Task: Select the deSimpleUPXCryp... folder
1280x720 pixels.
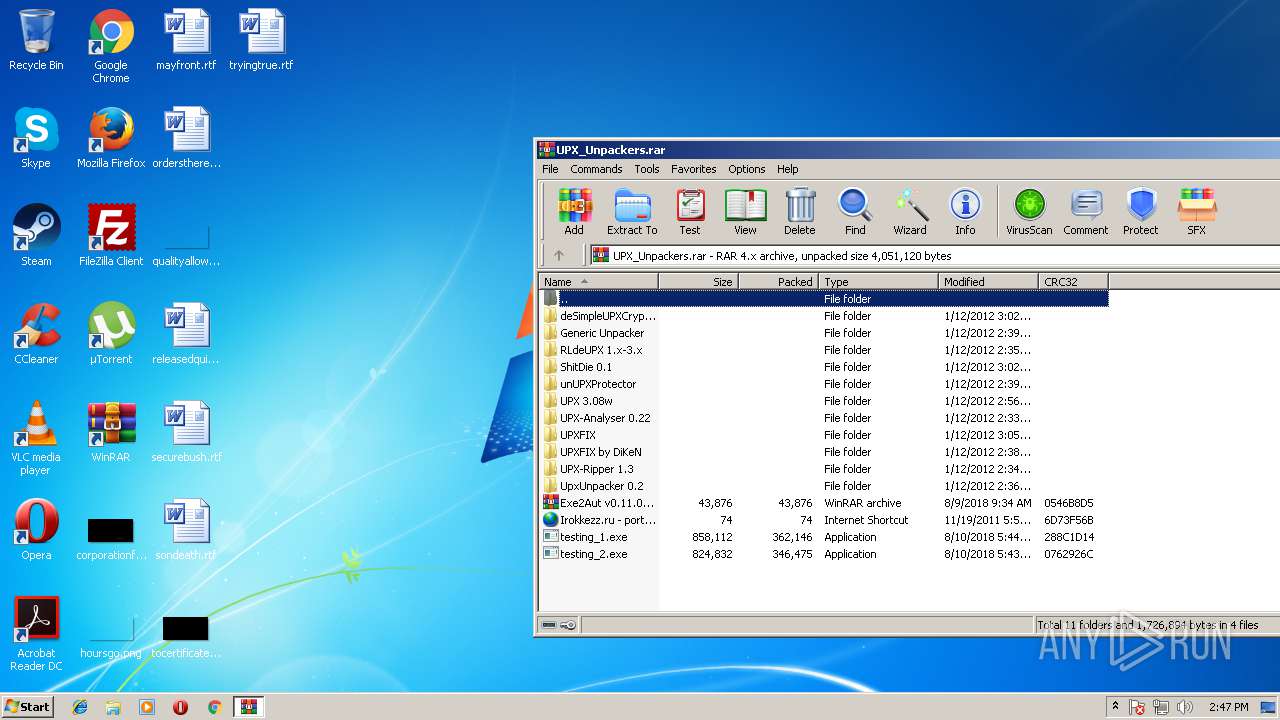Action: pyautogui.click(x=824, y=316)
